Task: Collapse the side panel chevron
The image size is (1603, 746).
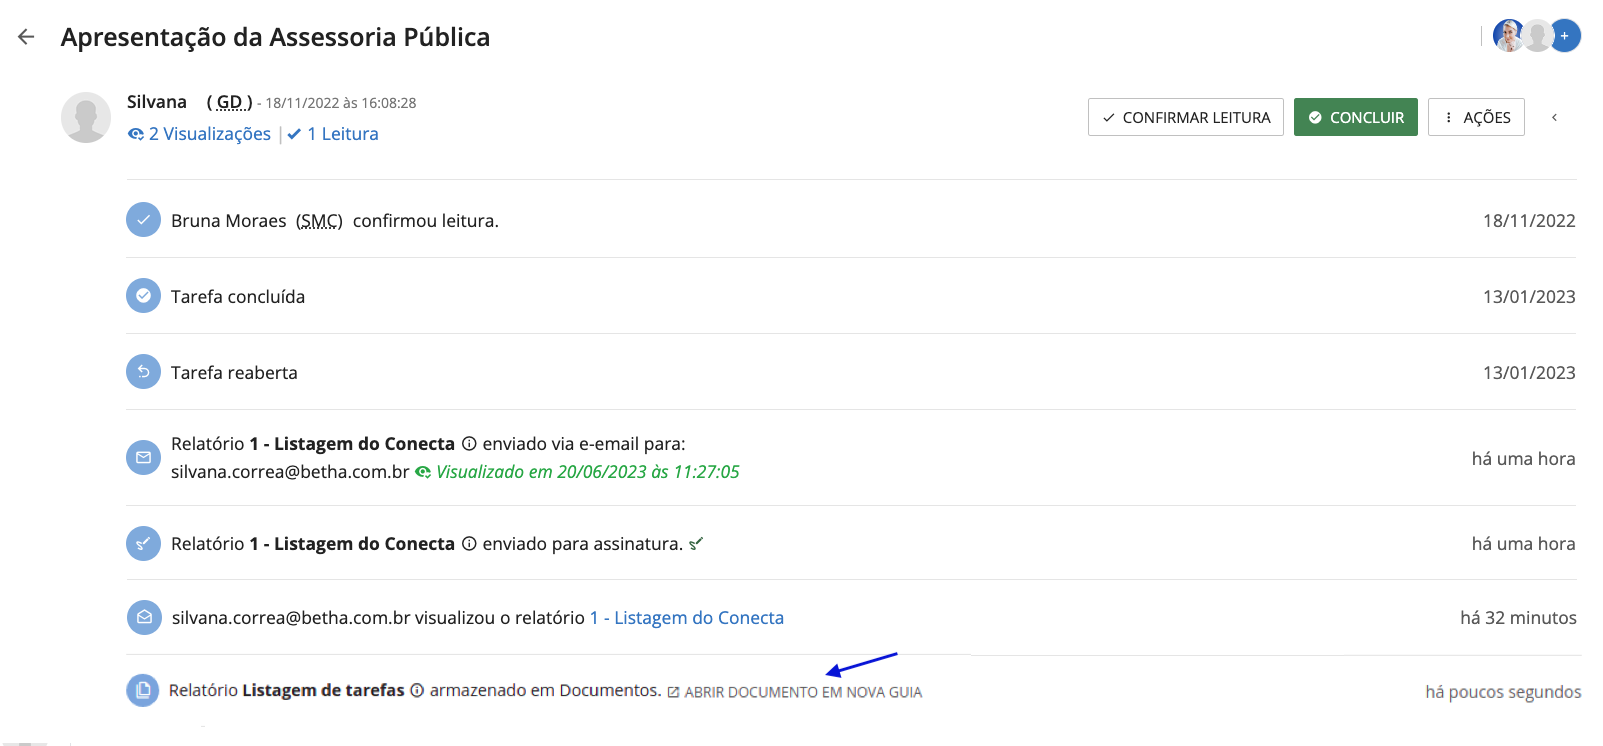Action: (x=1554, y=117)
